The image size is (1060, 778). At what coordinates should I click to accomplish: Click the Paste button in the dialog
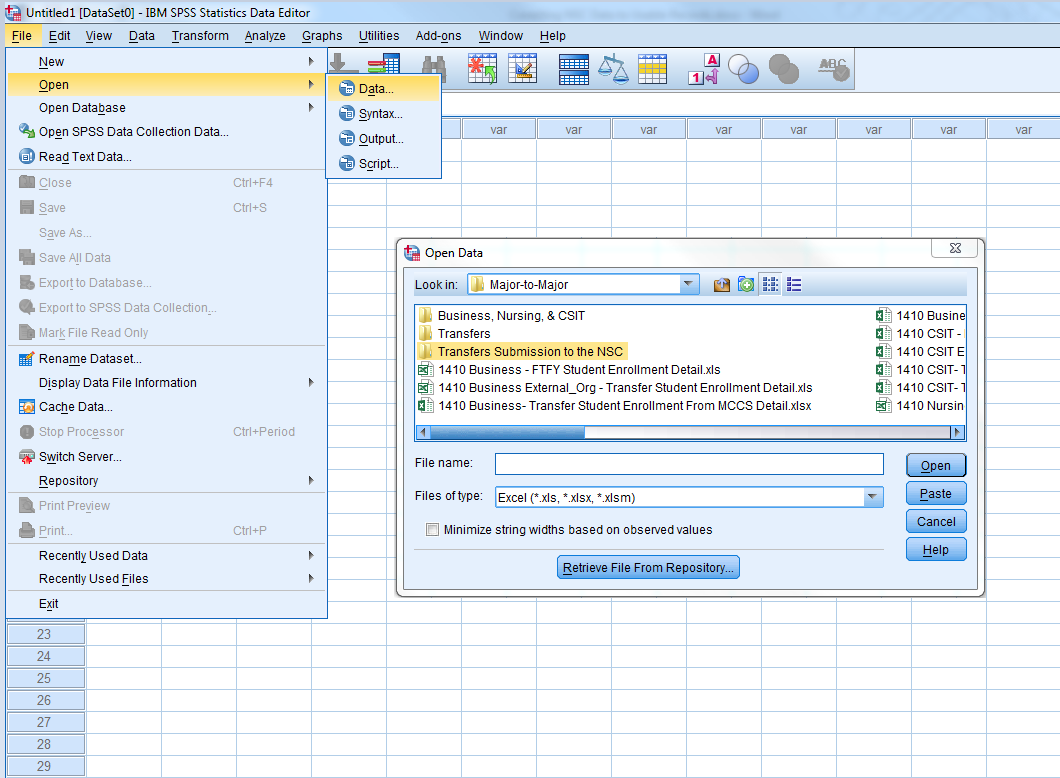(936, 493)
